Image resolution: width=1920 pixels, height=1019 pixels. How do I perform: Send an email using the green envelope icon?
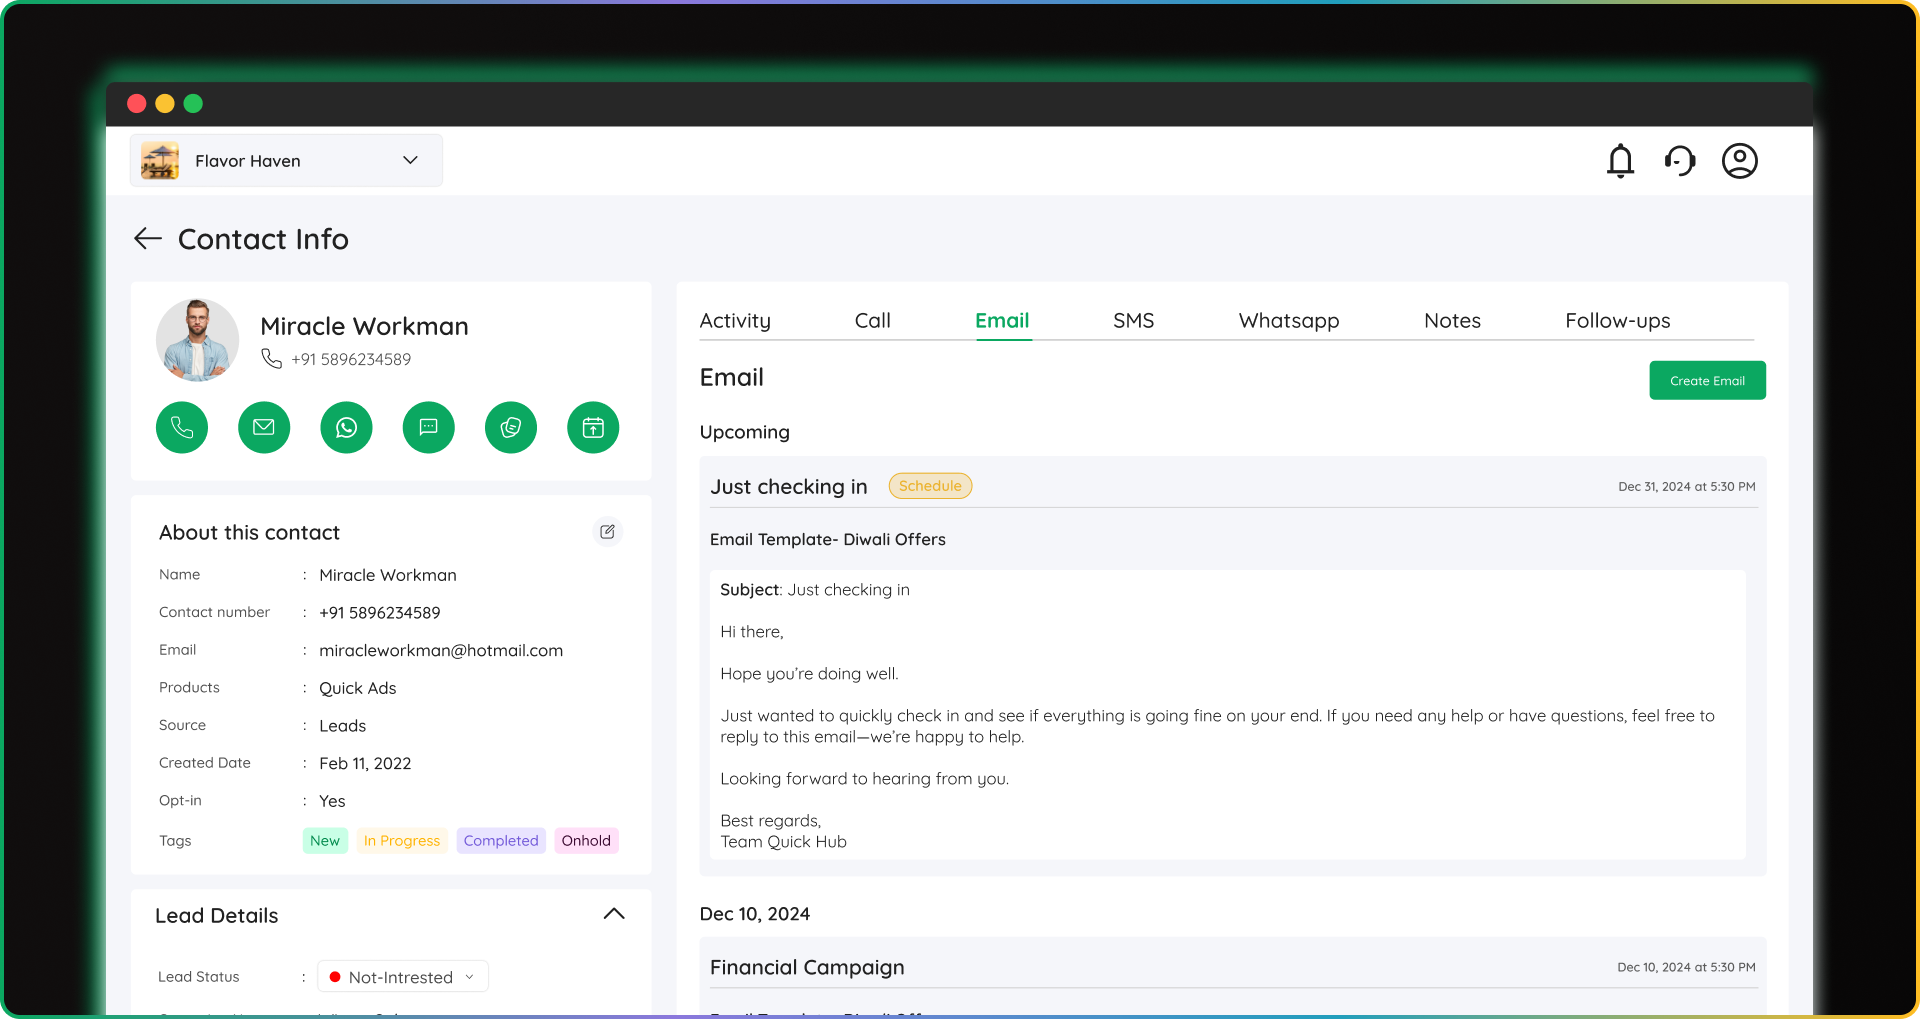pos(264,428)
